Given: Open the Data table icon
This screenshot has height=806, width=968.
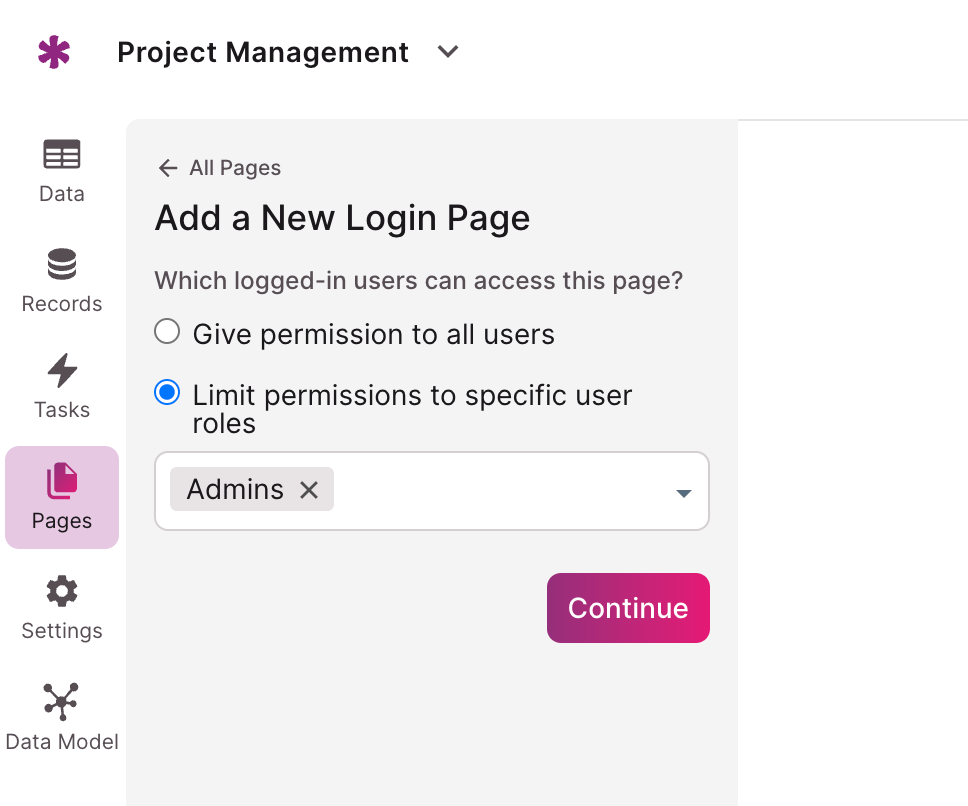Looking at the screenshot, I should tap(62, 155).
